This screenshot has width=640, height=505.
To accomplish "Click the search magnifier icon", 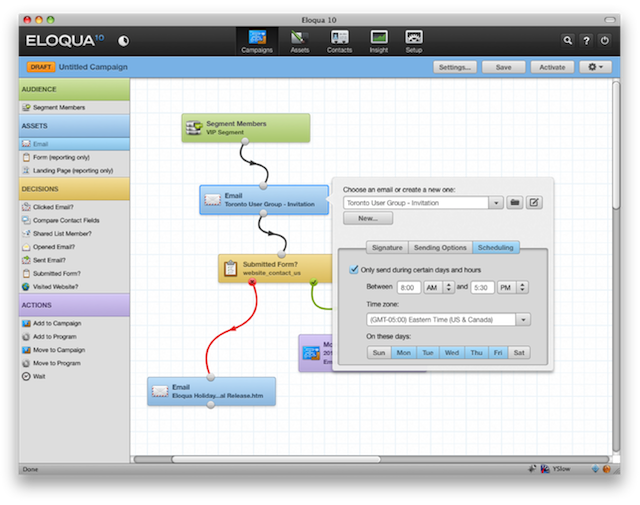I will 568,40.
